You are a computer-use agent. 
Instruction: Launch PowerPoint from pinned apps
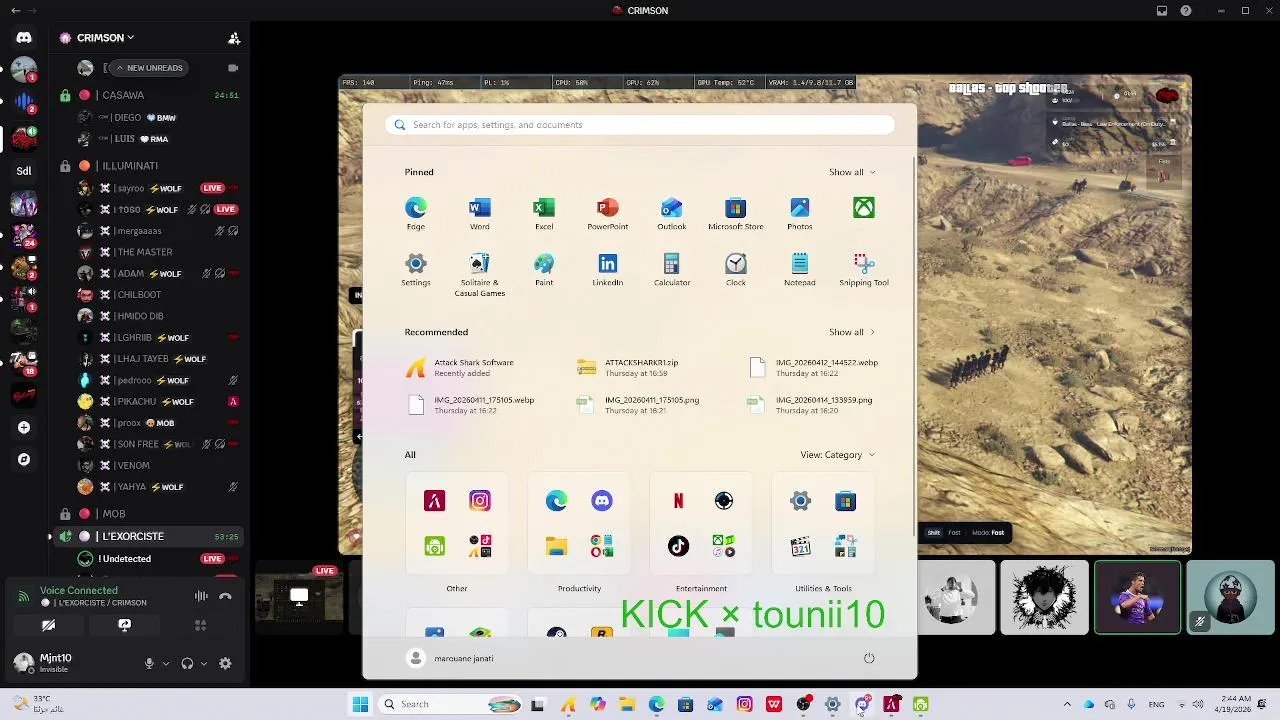pyautogui.click(x=608, y=213)
